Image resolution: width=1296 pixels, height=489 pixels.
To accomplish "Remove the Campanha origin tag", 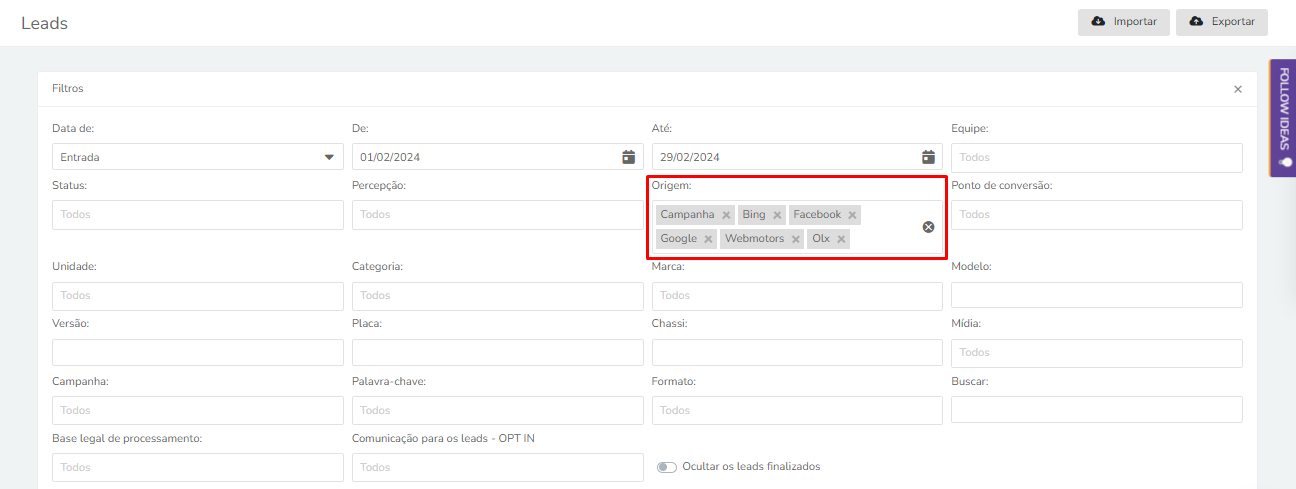I will tap(726, 215).
